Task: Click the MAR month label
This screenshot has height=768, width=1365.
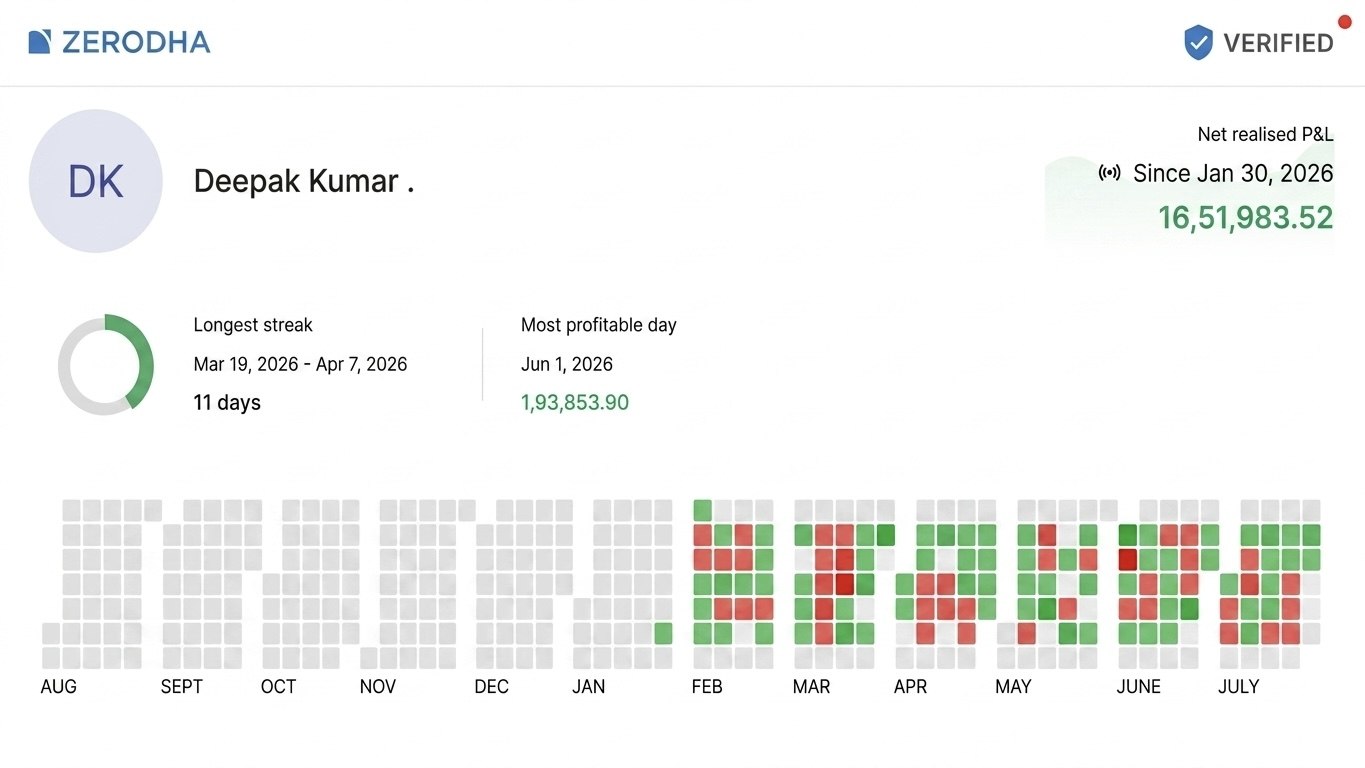Action: pos(811,687)
